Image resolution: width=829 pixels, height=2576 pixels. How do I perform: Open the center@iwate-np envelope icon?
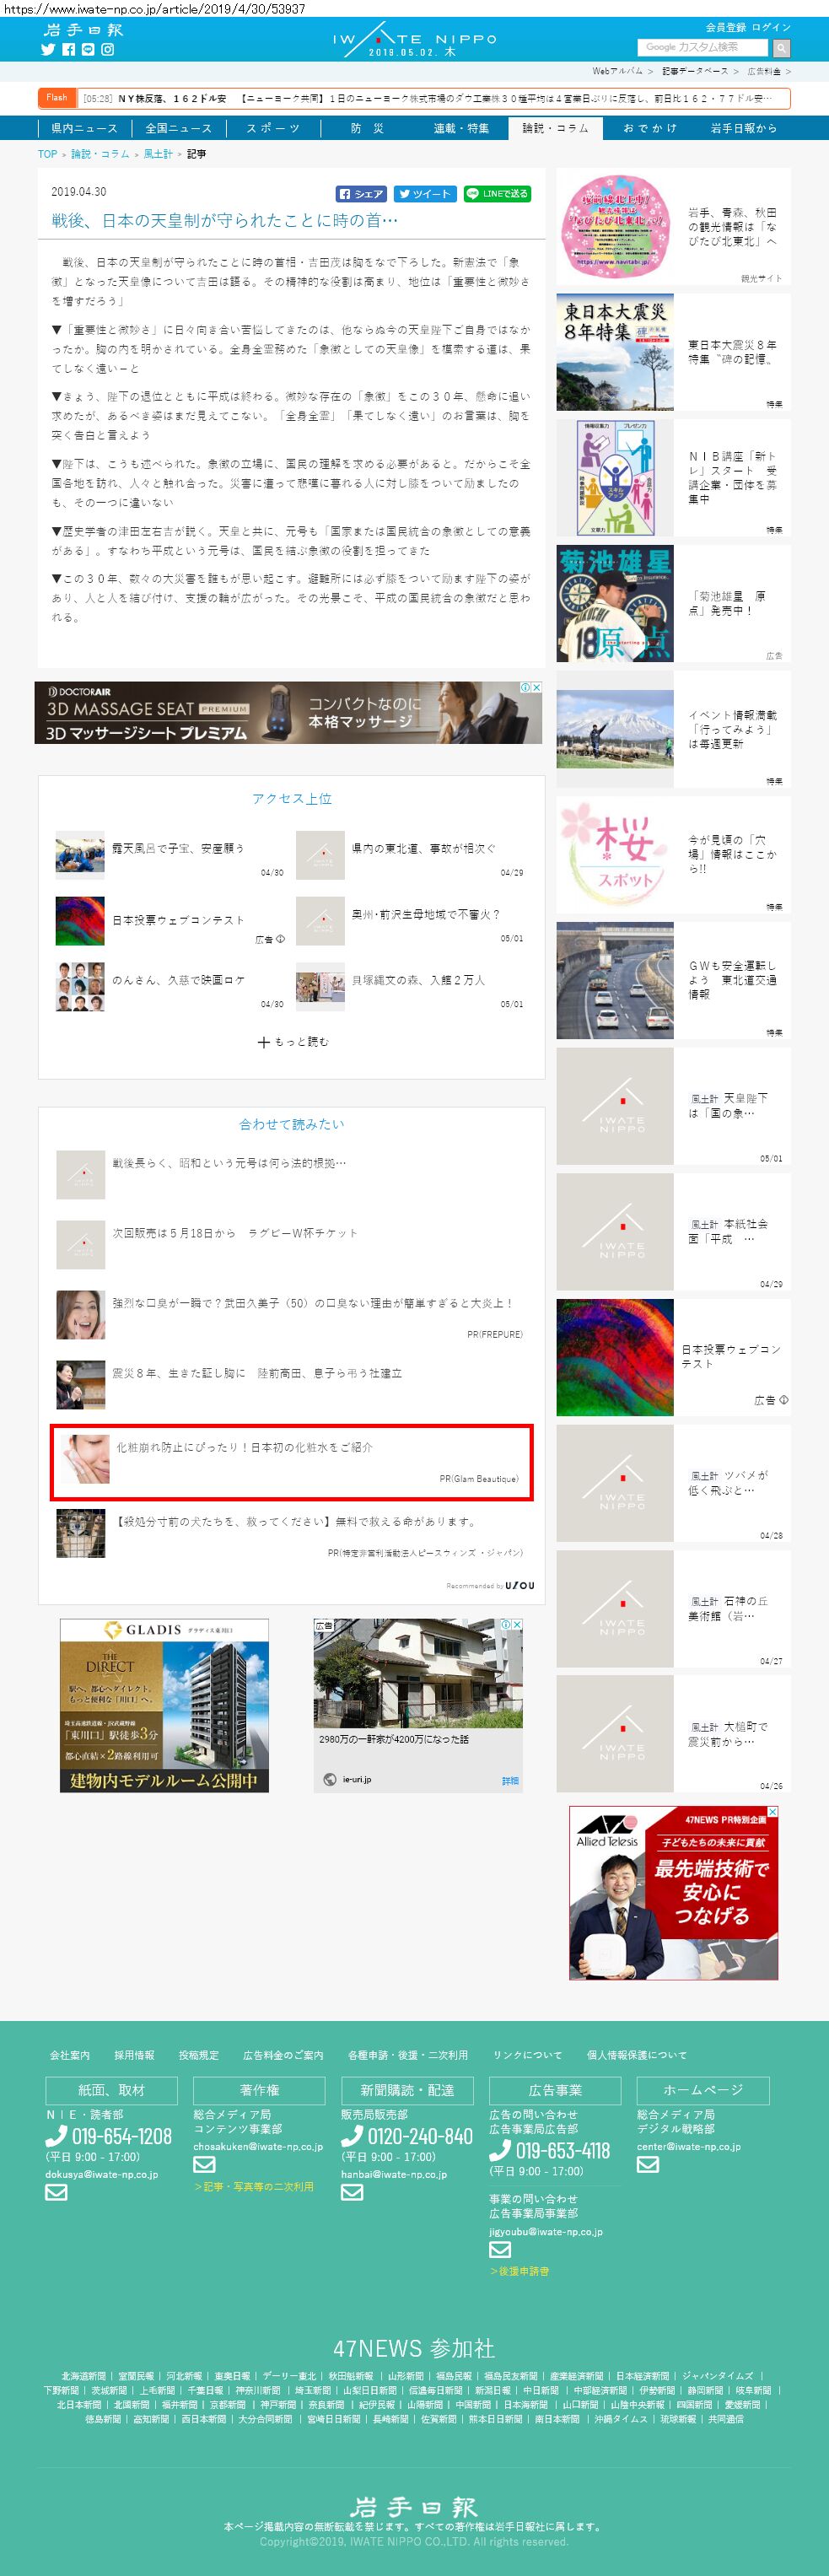(648, 2164)
